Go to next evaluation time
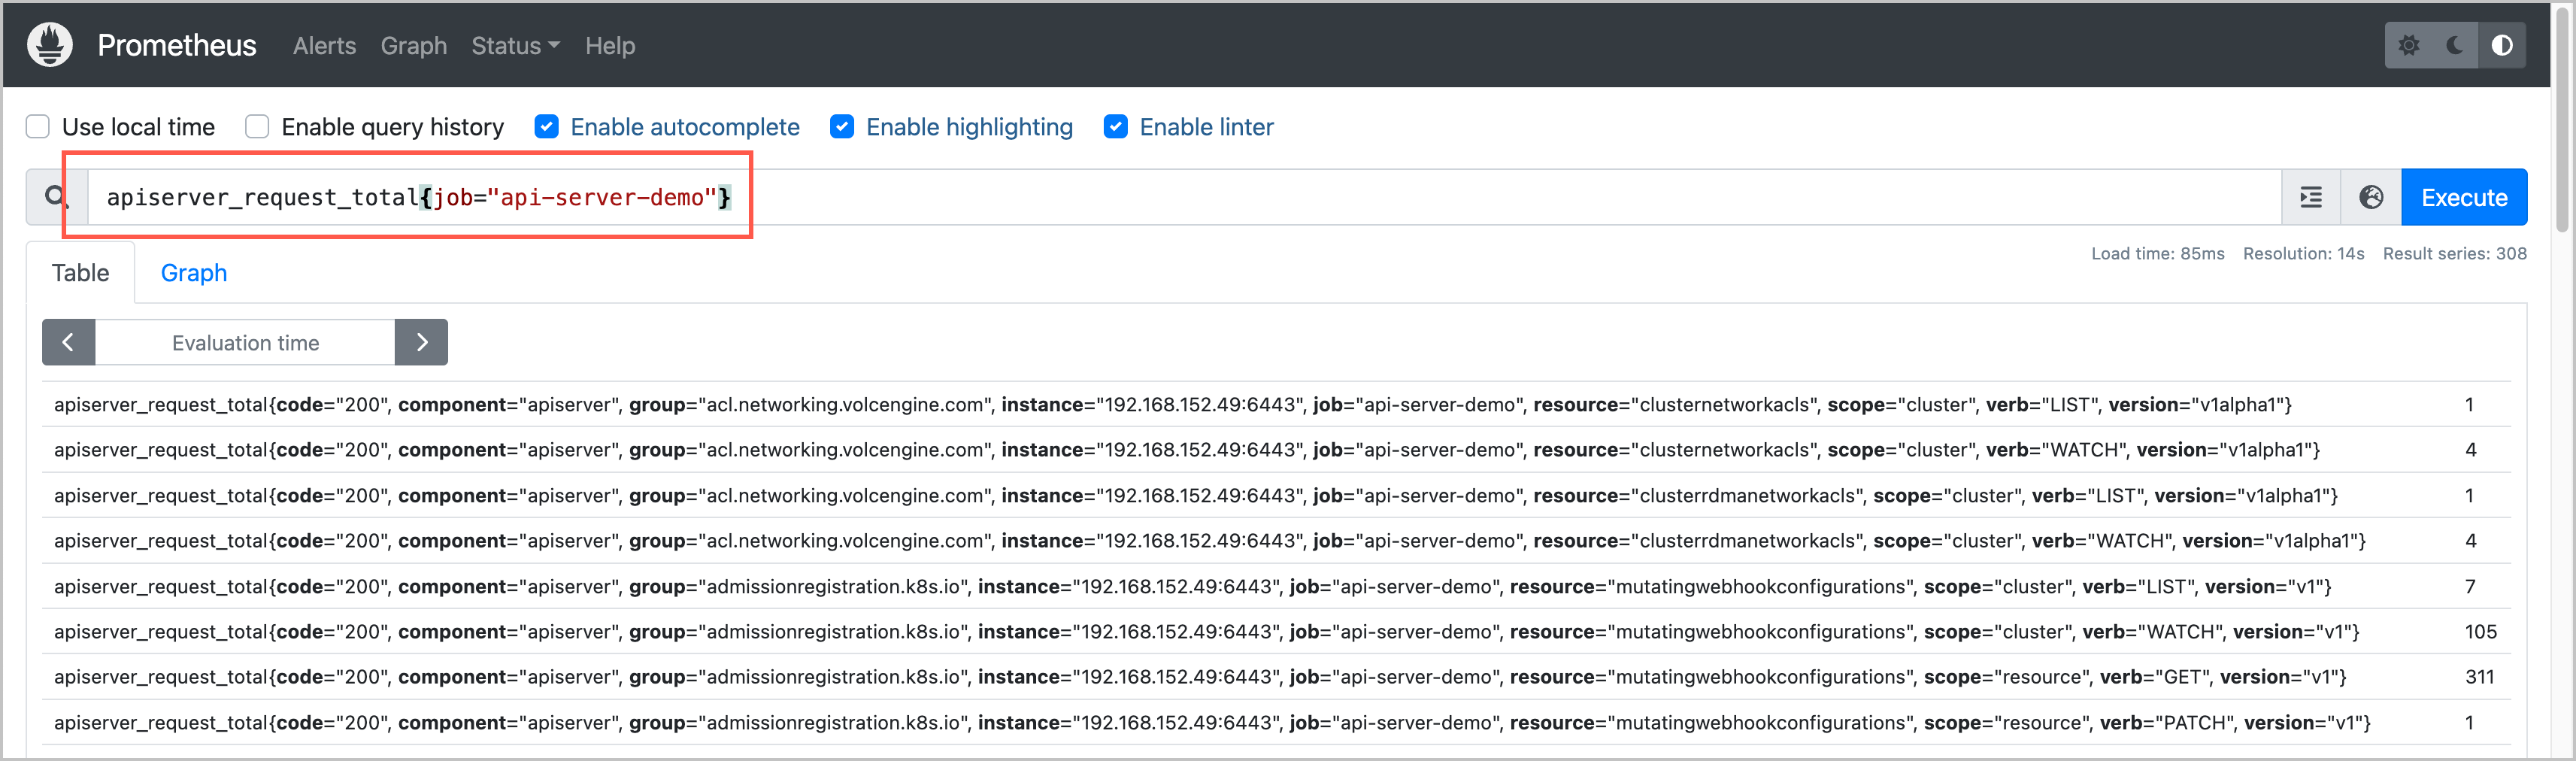The width and height of the screenshot is (2576, 761). [422, 343]
